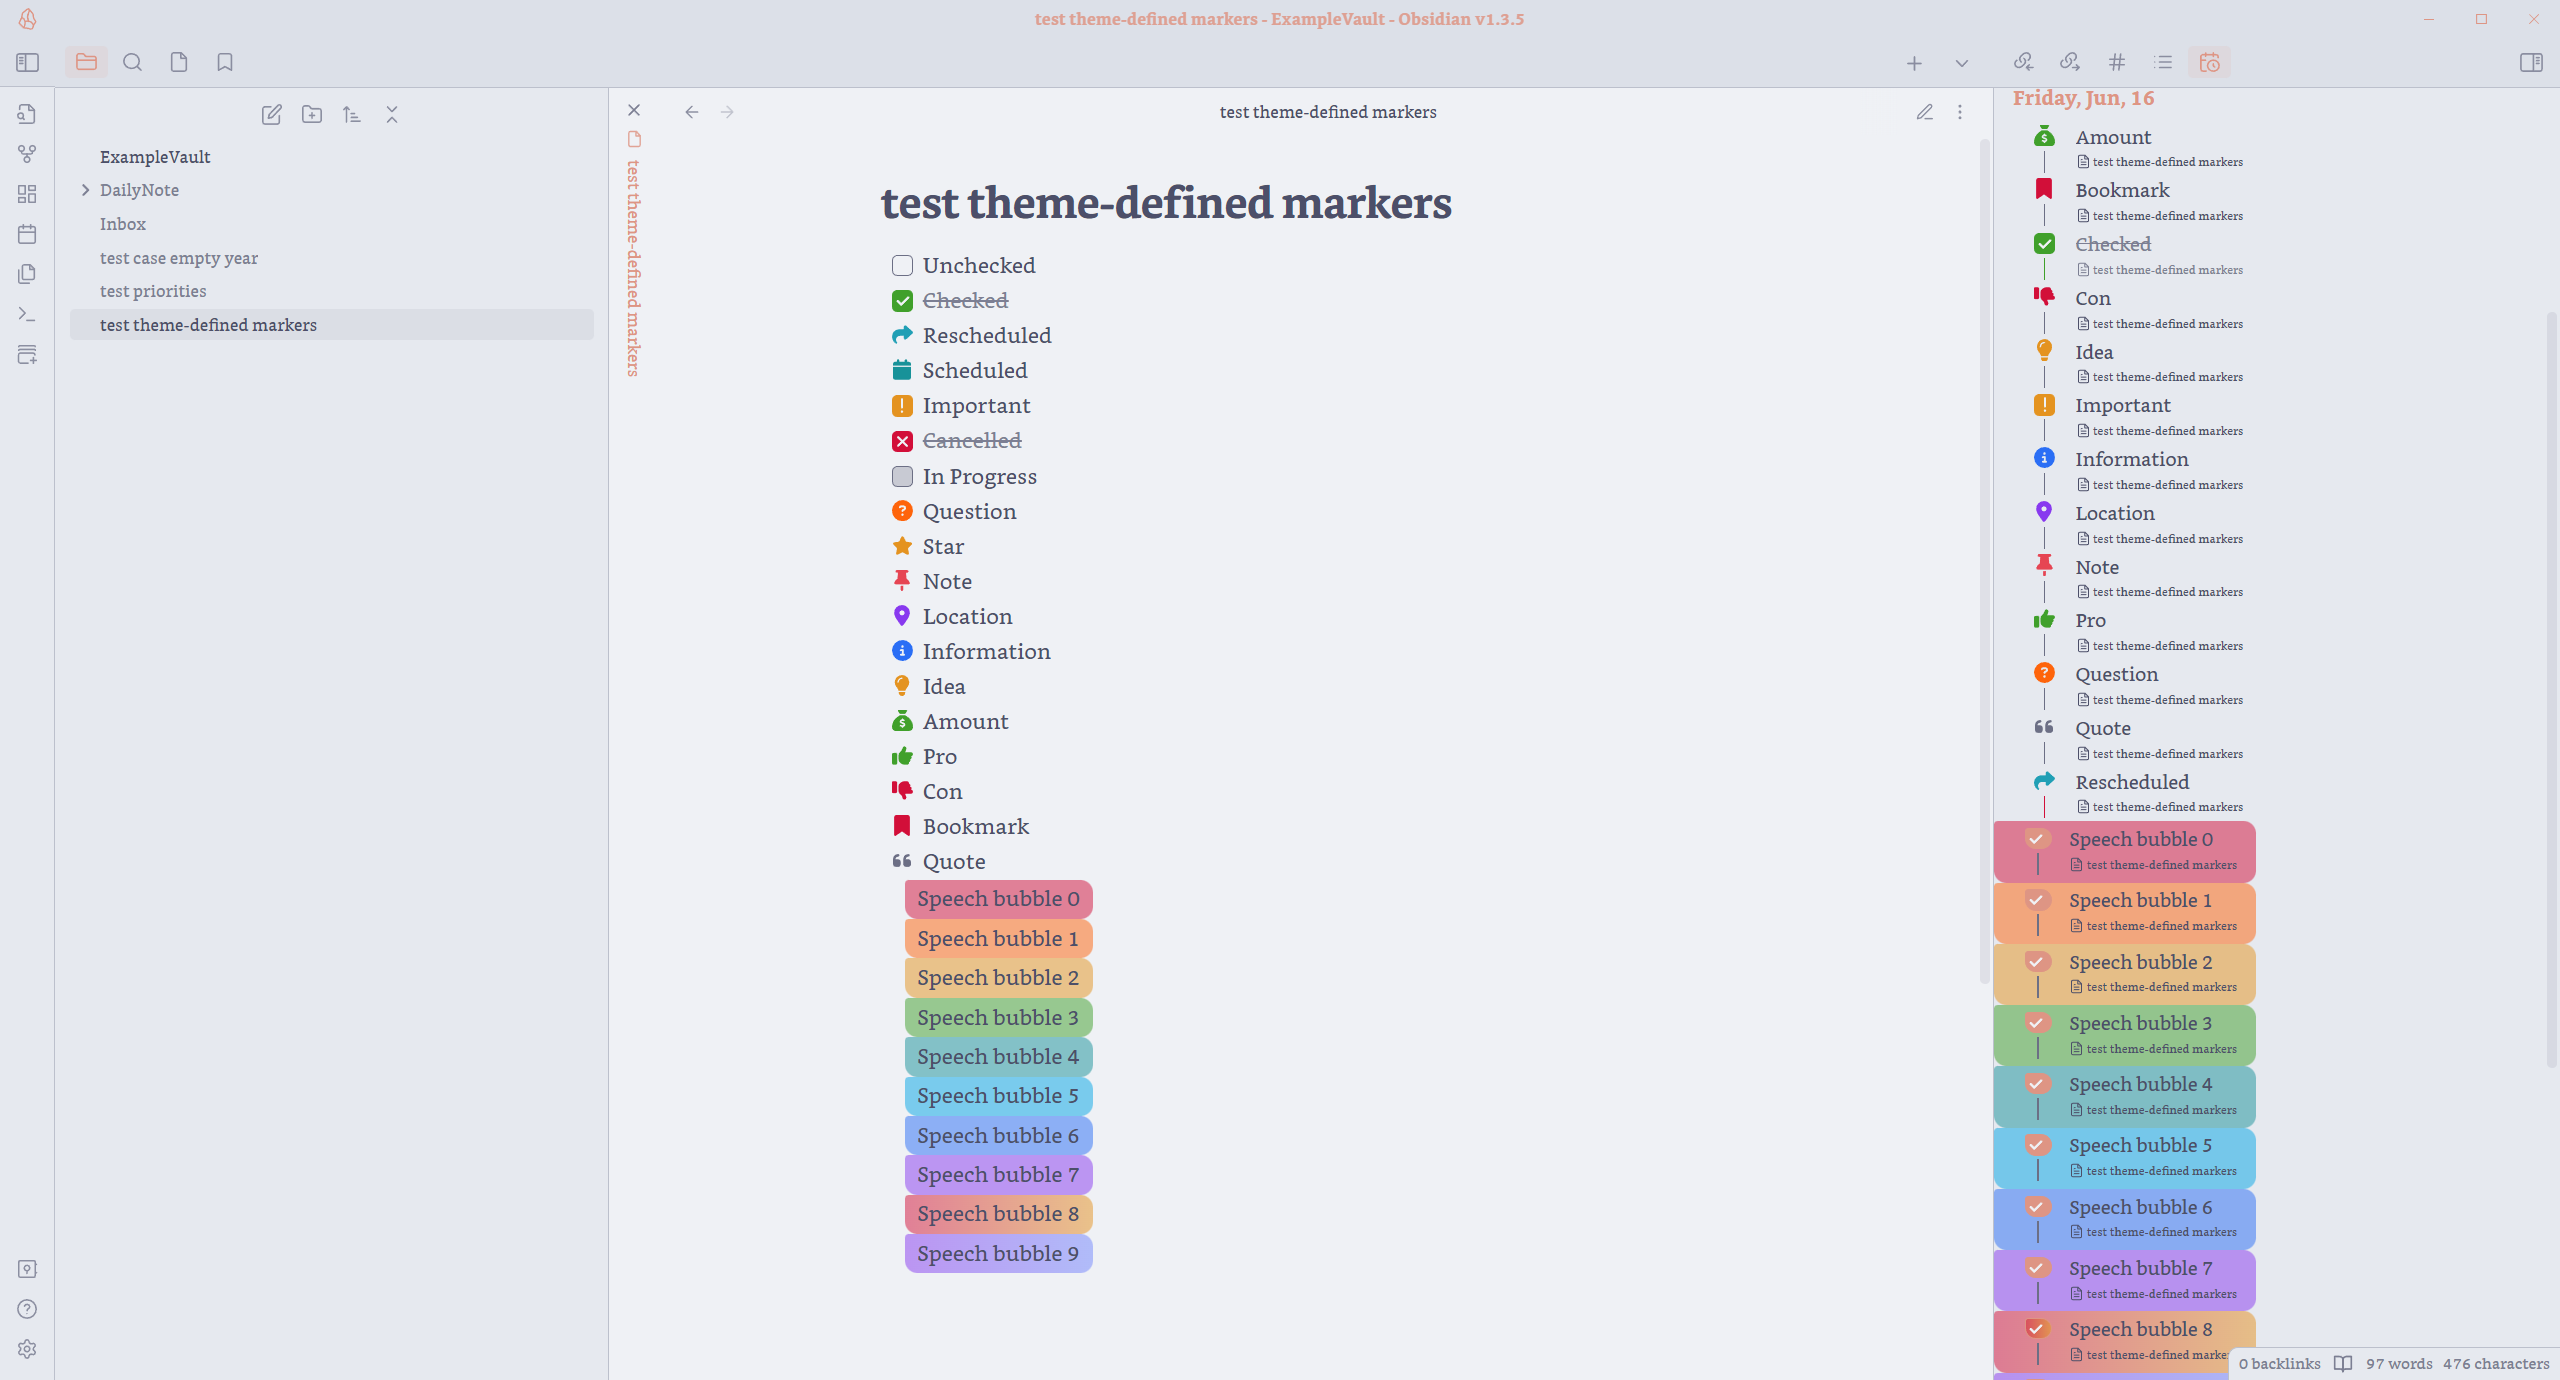Click the 0 backlinks status bar item
The image size is (2560, 1380).
(2279, 1363)
